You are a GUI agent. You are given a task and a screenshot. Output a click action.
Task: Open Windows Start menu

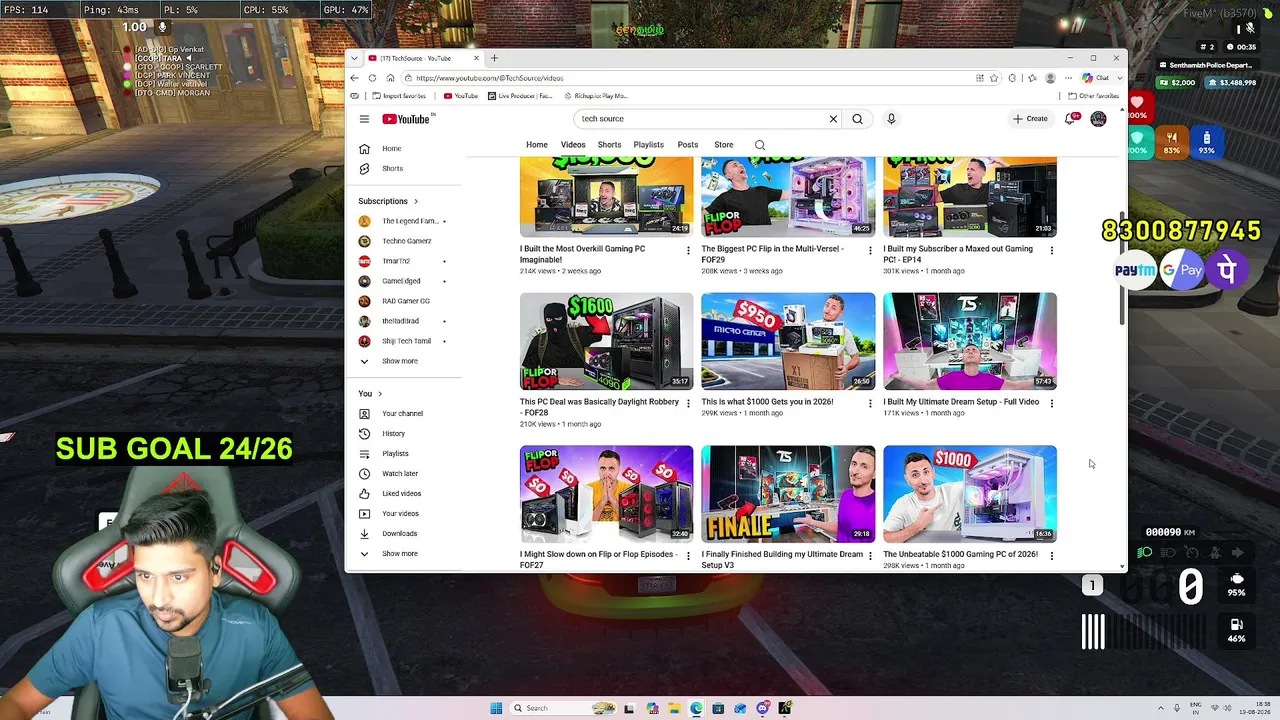(x=496, y=708)
